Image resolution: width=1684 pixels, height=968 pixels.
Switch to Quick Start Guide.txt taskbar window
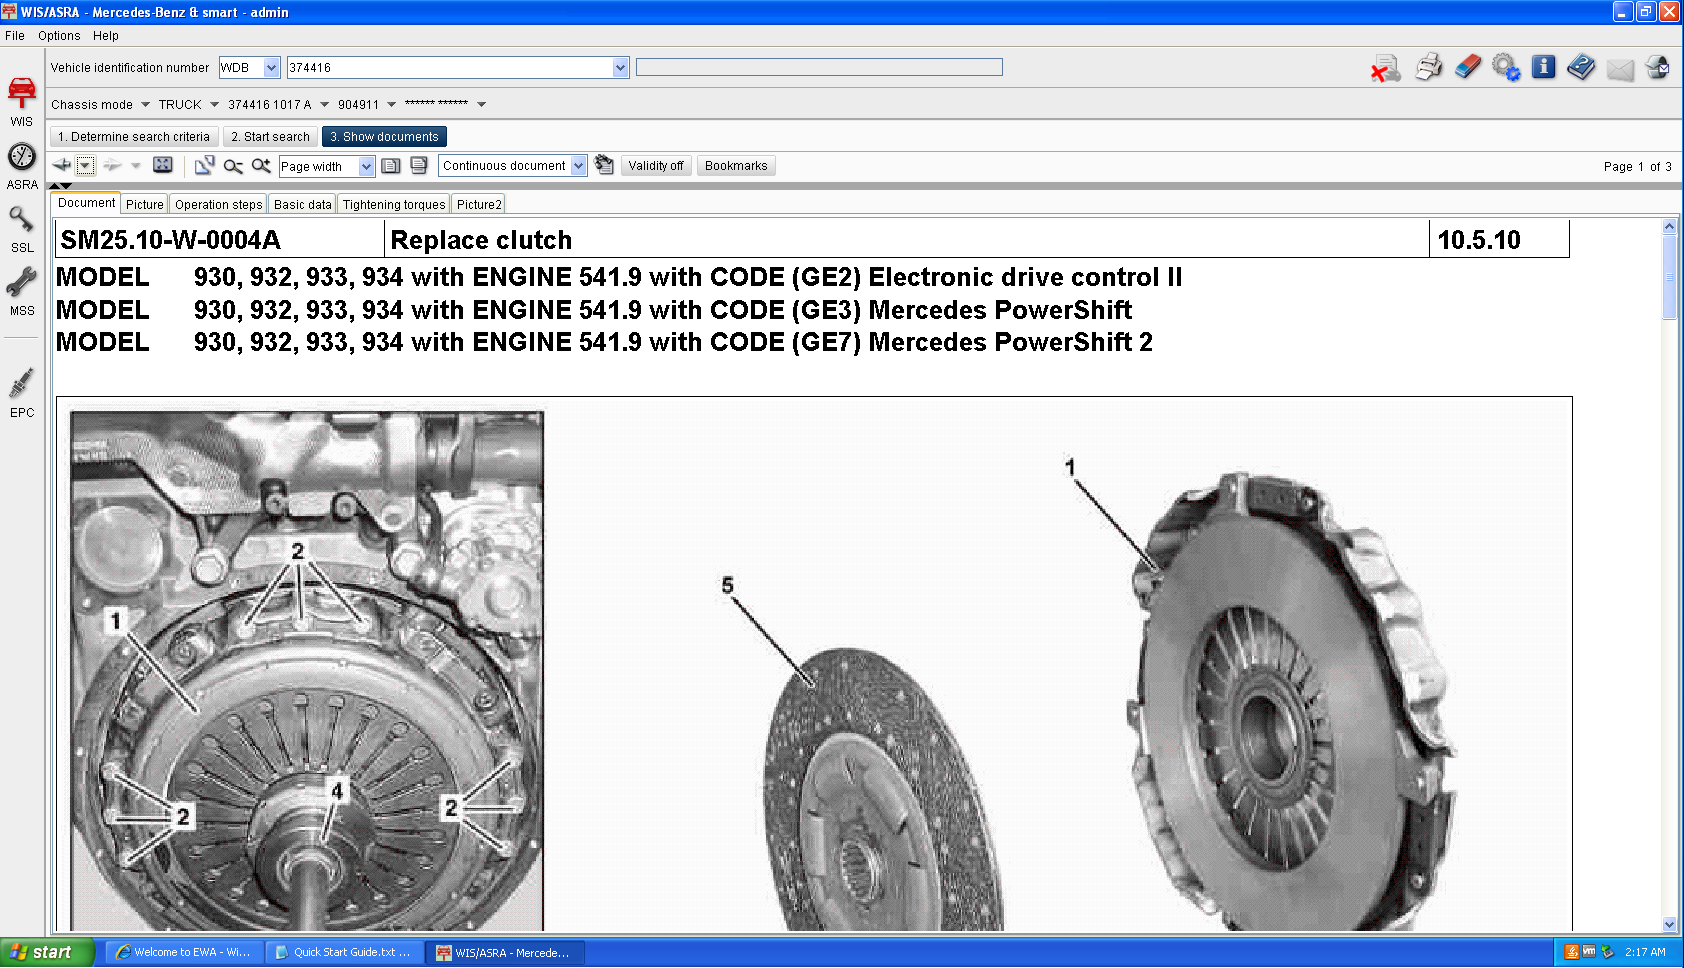(x=344, y=953)
